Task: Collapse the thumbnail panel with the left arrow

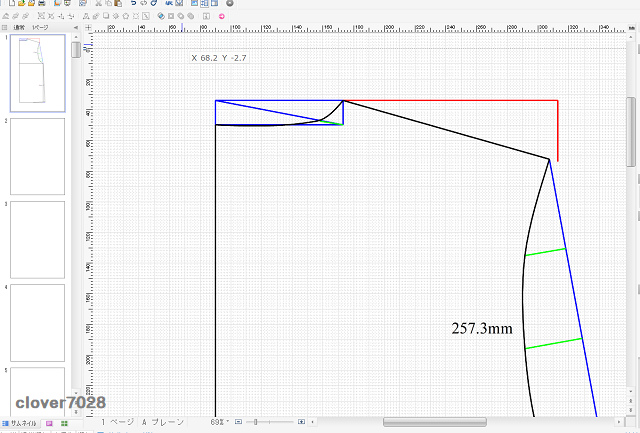Action: tap(75, 28)
